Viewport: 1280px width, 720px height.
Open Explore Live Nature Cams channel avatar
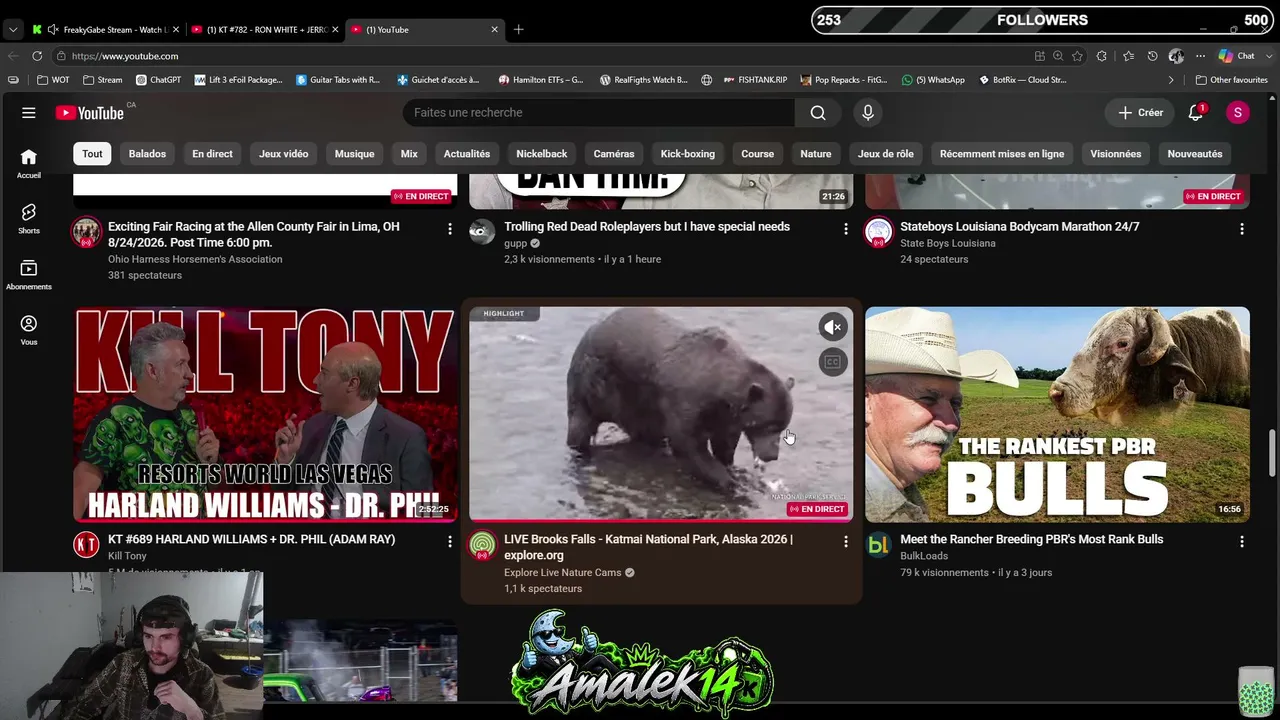pos(483,545)
